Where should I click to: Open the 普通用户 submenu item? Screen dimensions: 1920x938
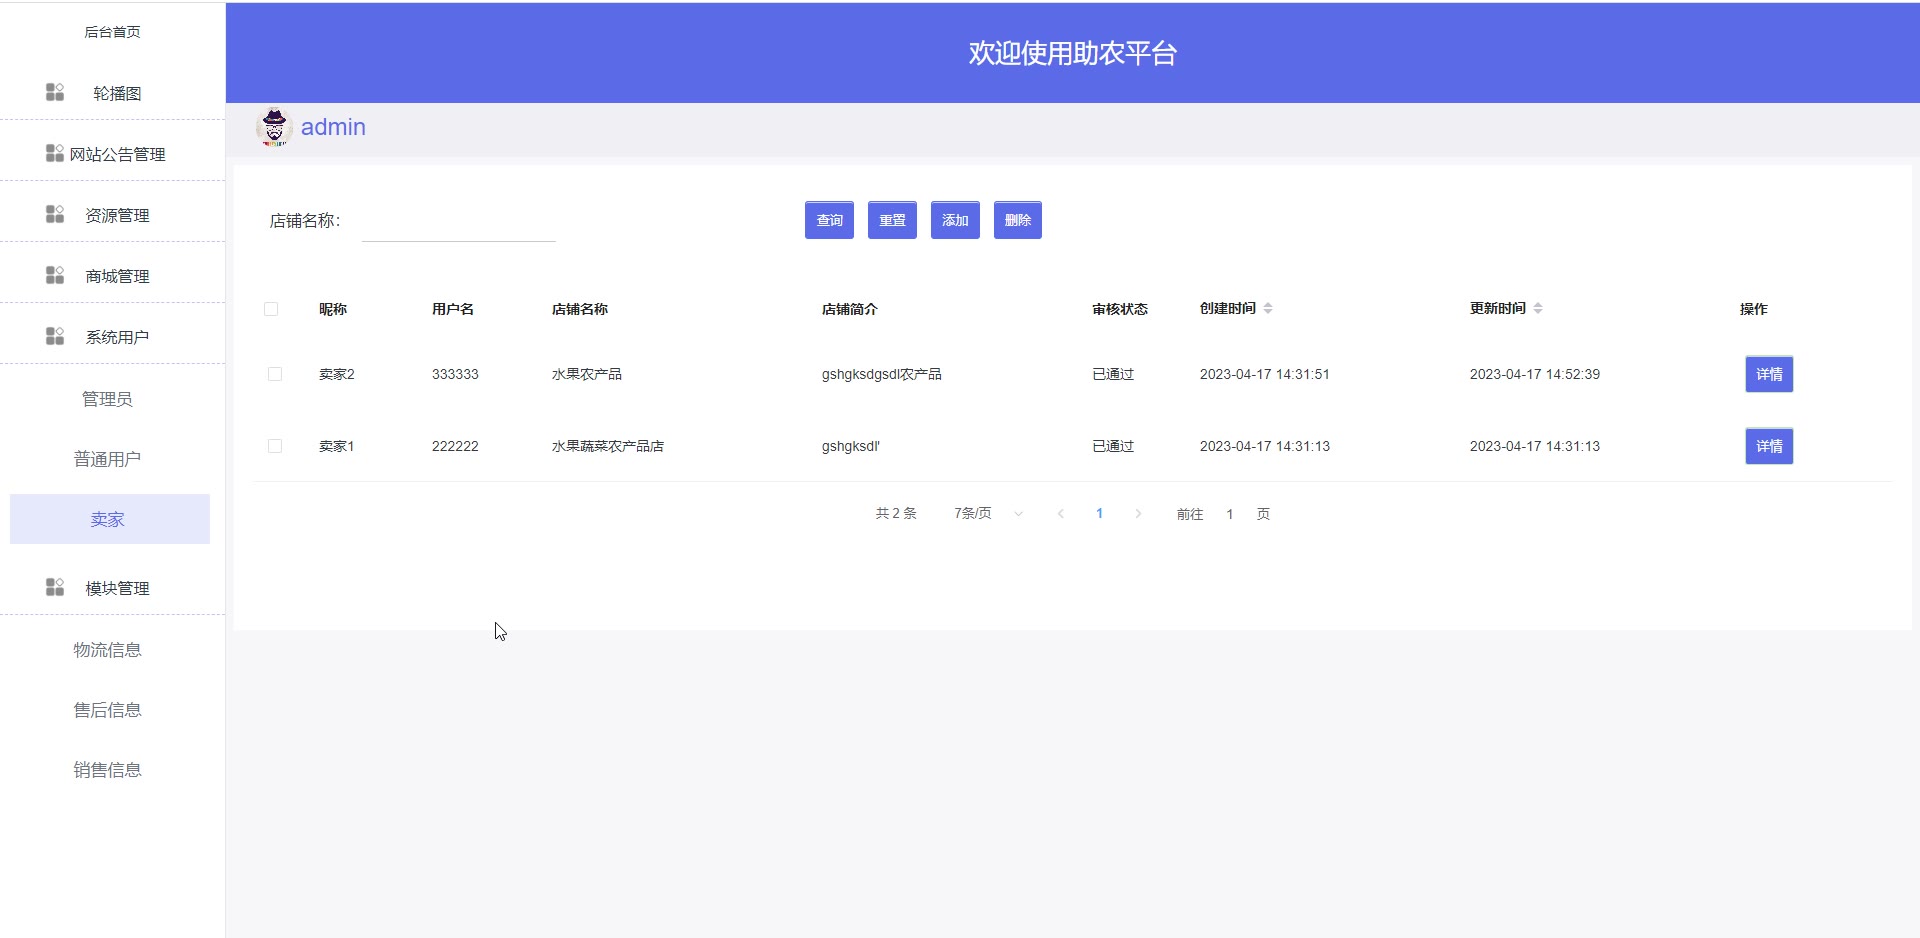tap(107, 459)
